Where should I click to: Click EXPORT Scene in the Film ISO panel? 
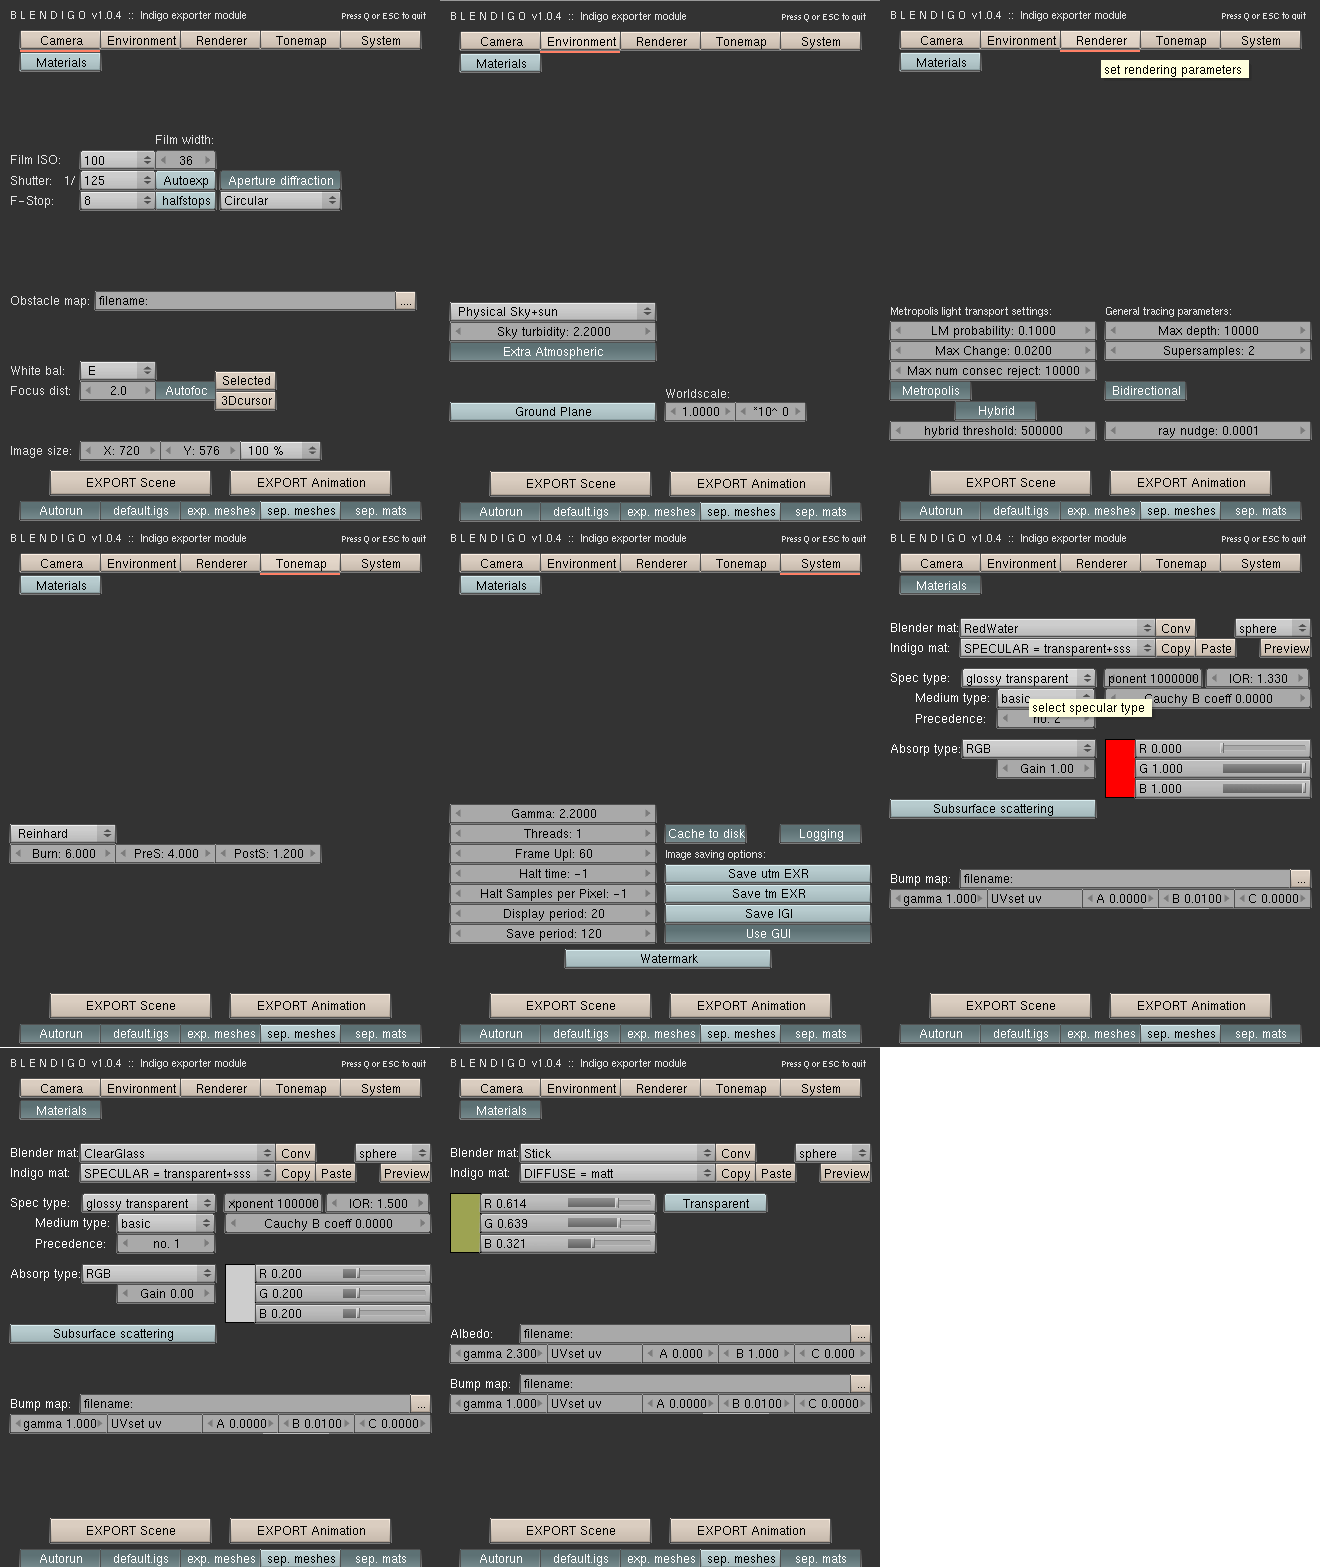point(131,483)
